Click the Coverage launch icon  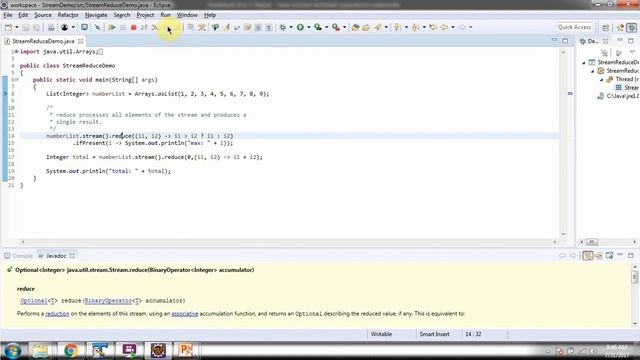click(318, 27)
